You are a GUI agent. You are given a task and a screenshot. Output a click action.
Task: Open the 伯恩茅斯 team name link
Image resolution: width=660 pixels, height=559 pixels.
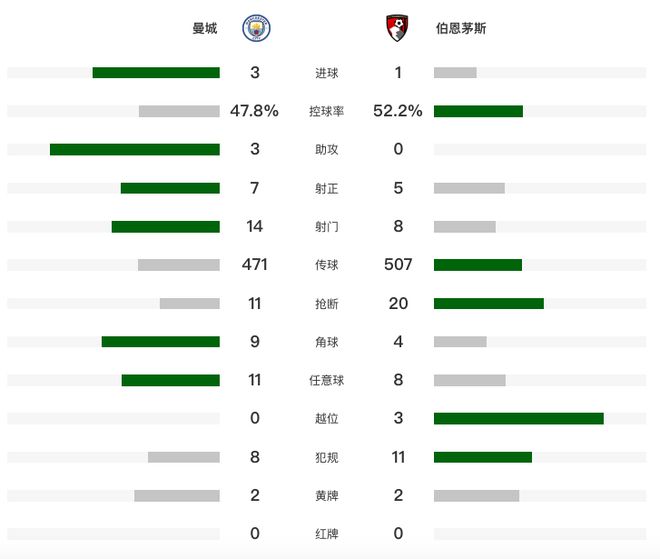(x=462, y=29)
